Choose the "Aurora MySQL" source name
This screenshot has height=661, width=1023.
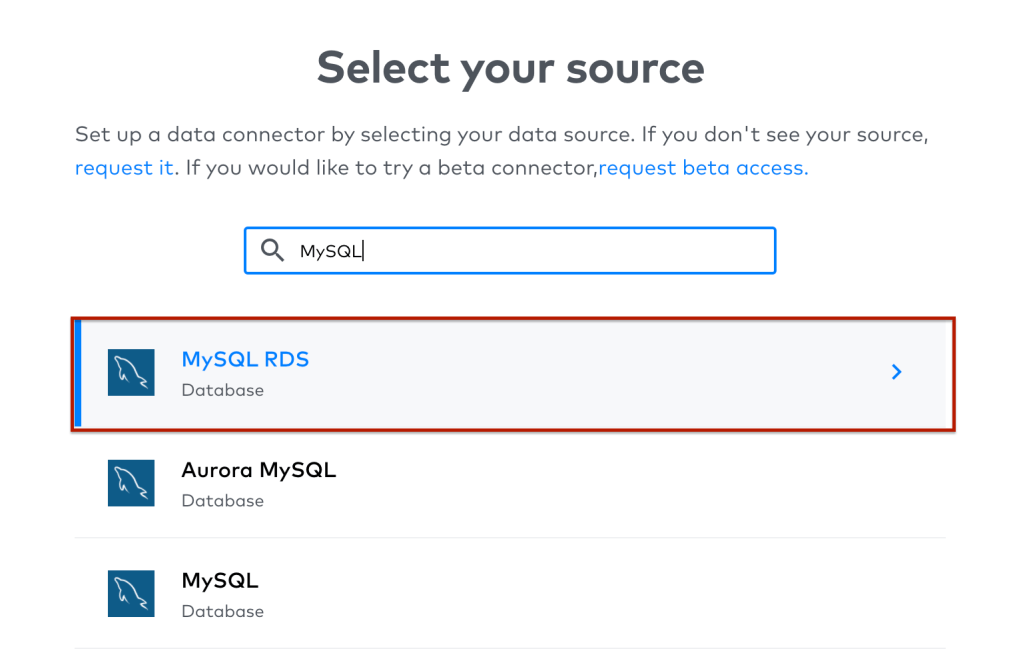[x=258, y=470]
